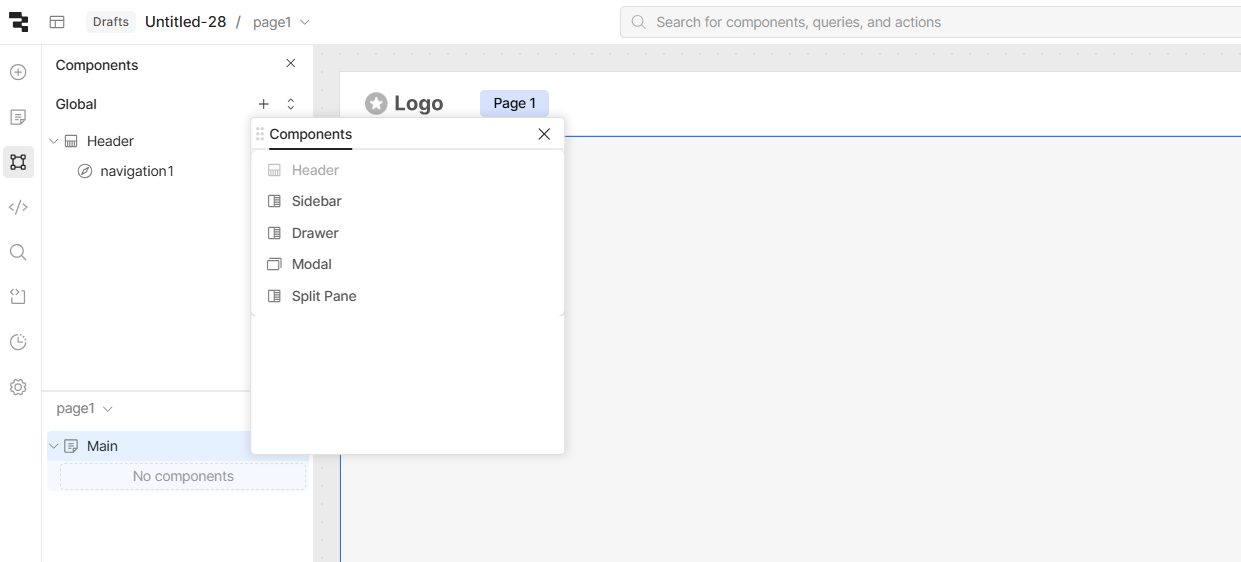
Task: Click the No components placeholder
Action: coord(183,476)
